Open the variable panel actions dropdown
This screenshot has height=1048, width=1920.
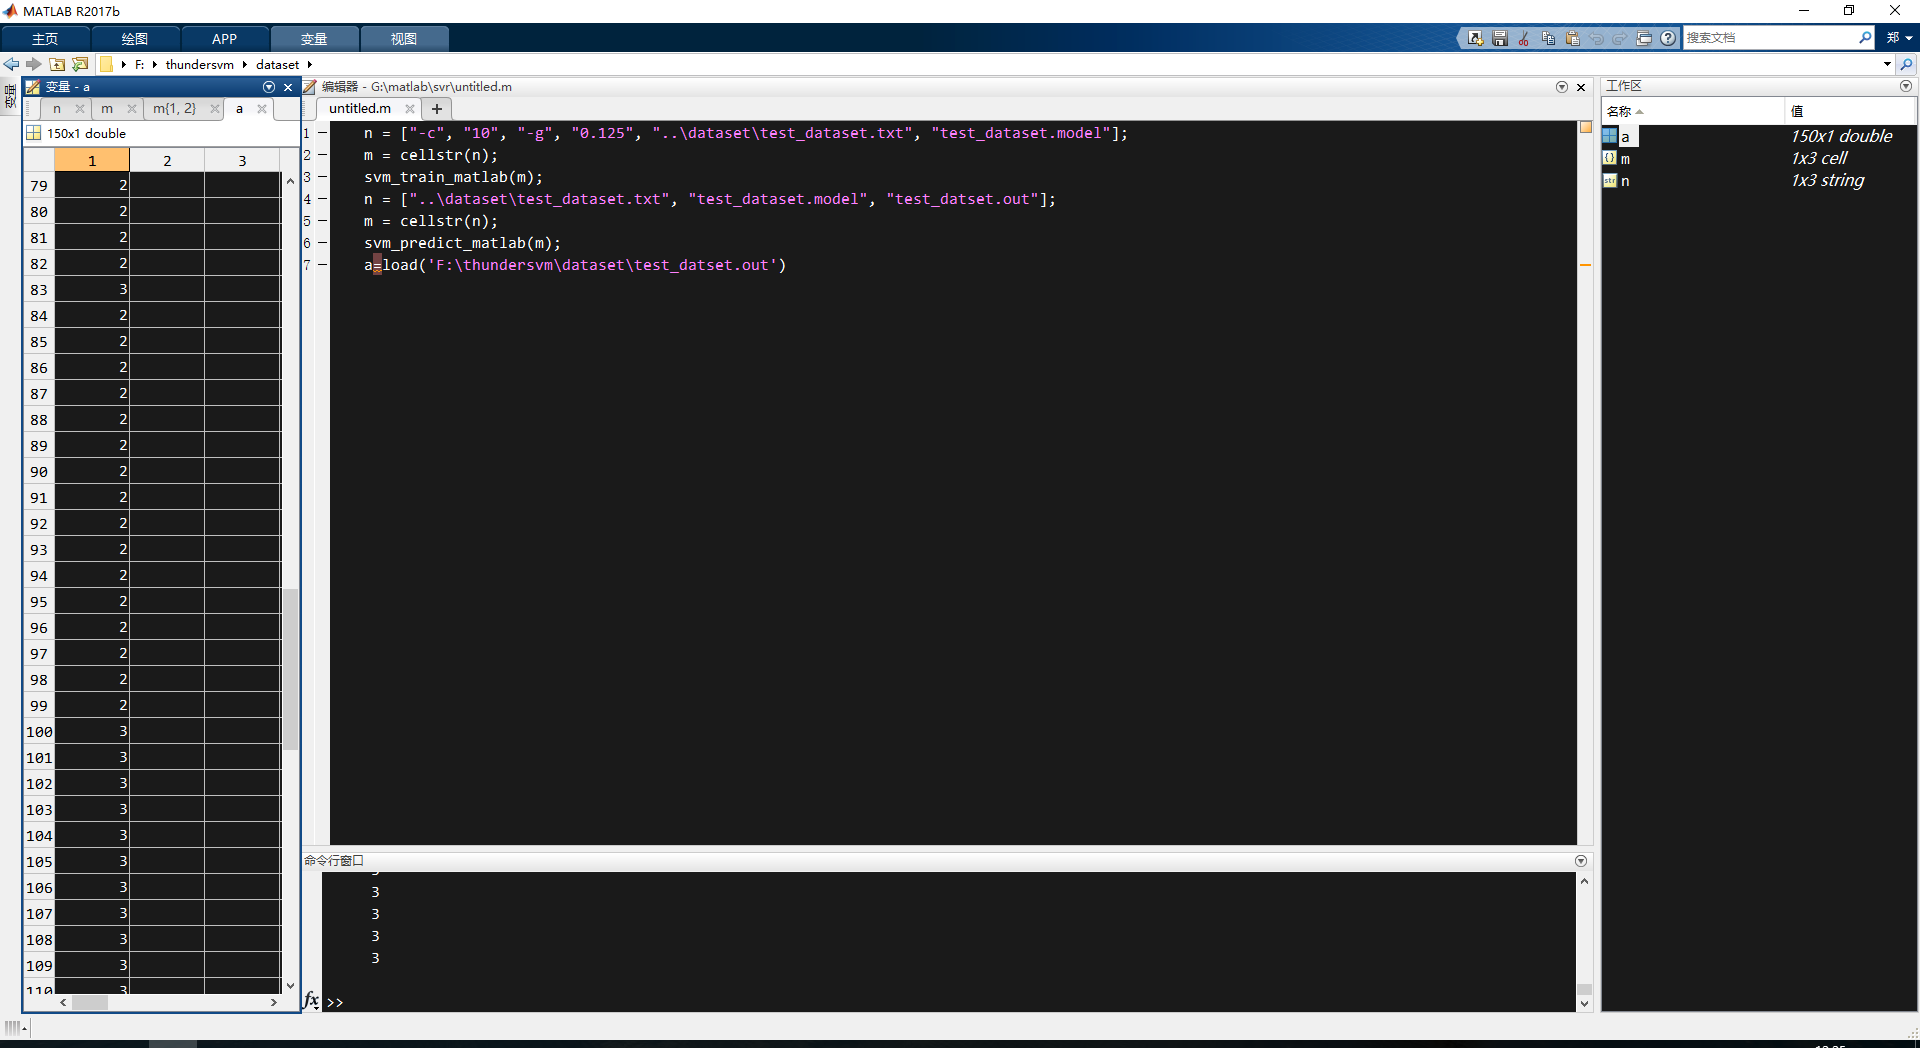point(268,87)
